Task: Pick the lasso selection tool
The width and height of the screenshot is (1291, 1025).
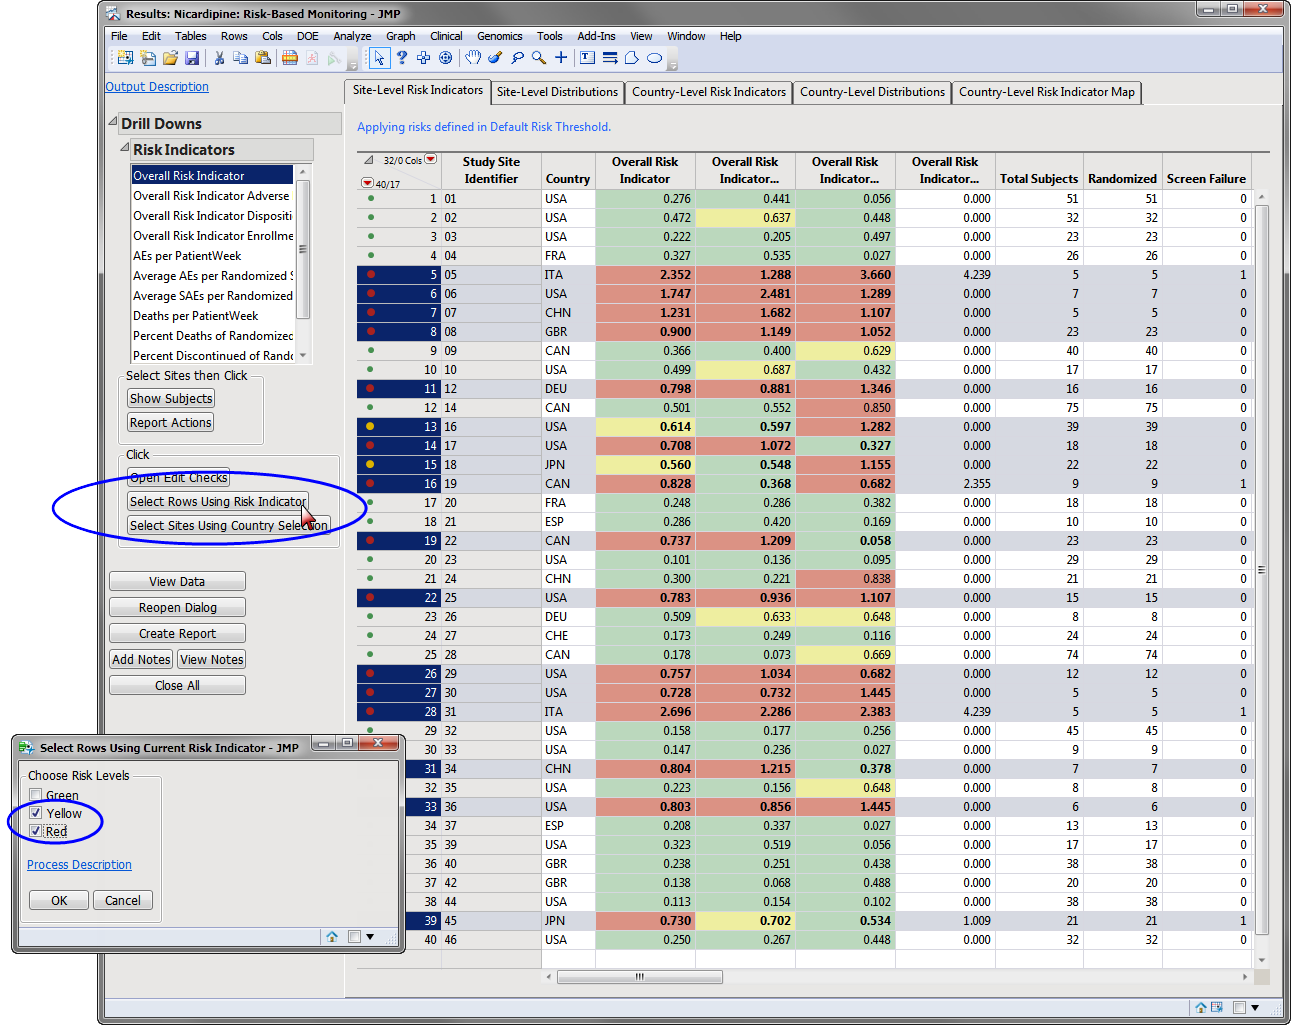Action: coord(517,58)
